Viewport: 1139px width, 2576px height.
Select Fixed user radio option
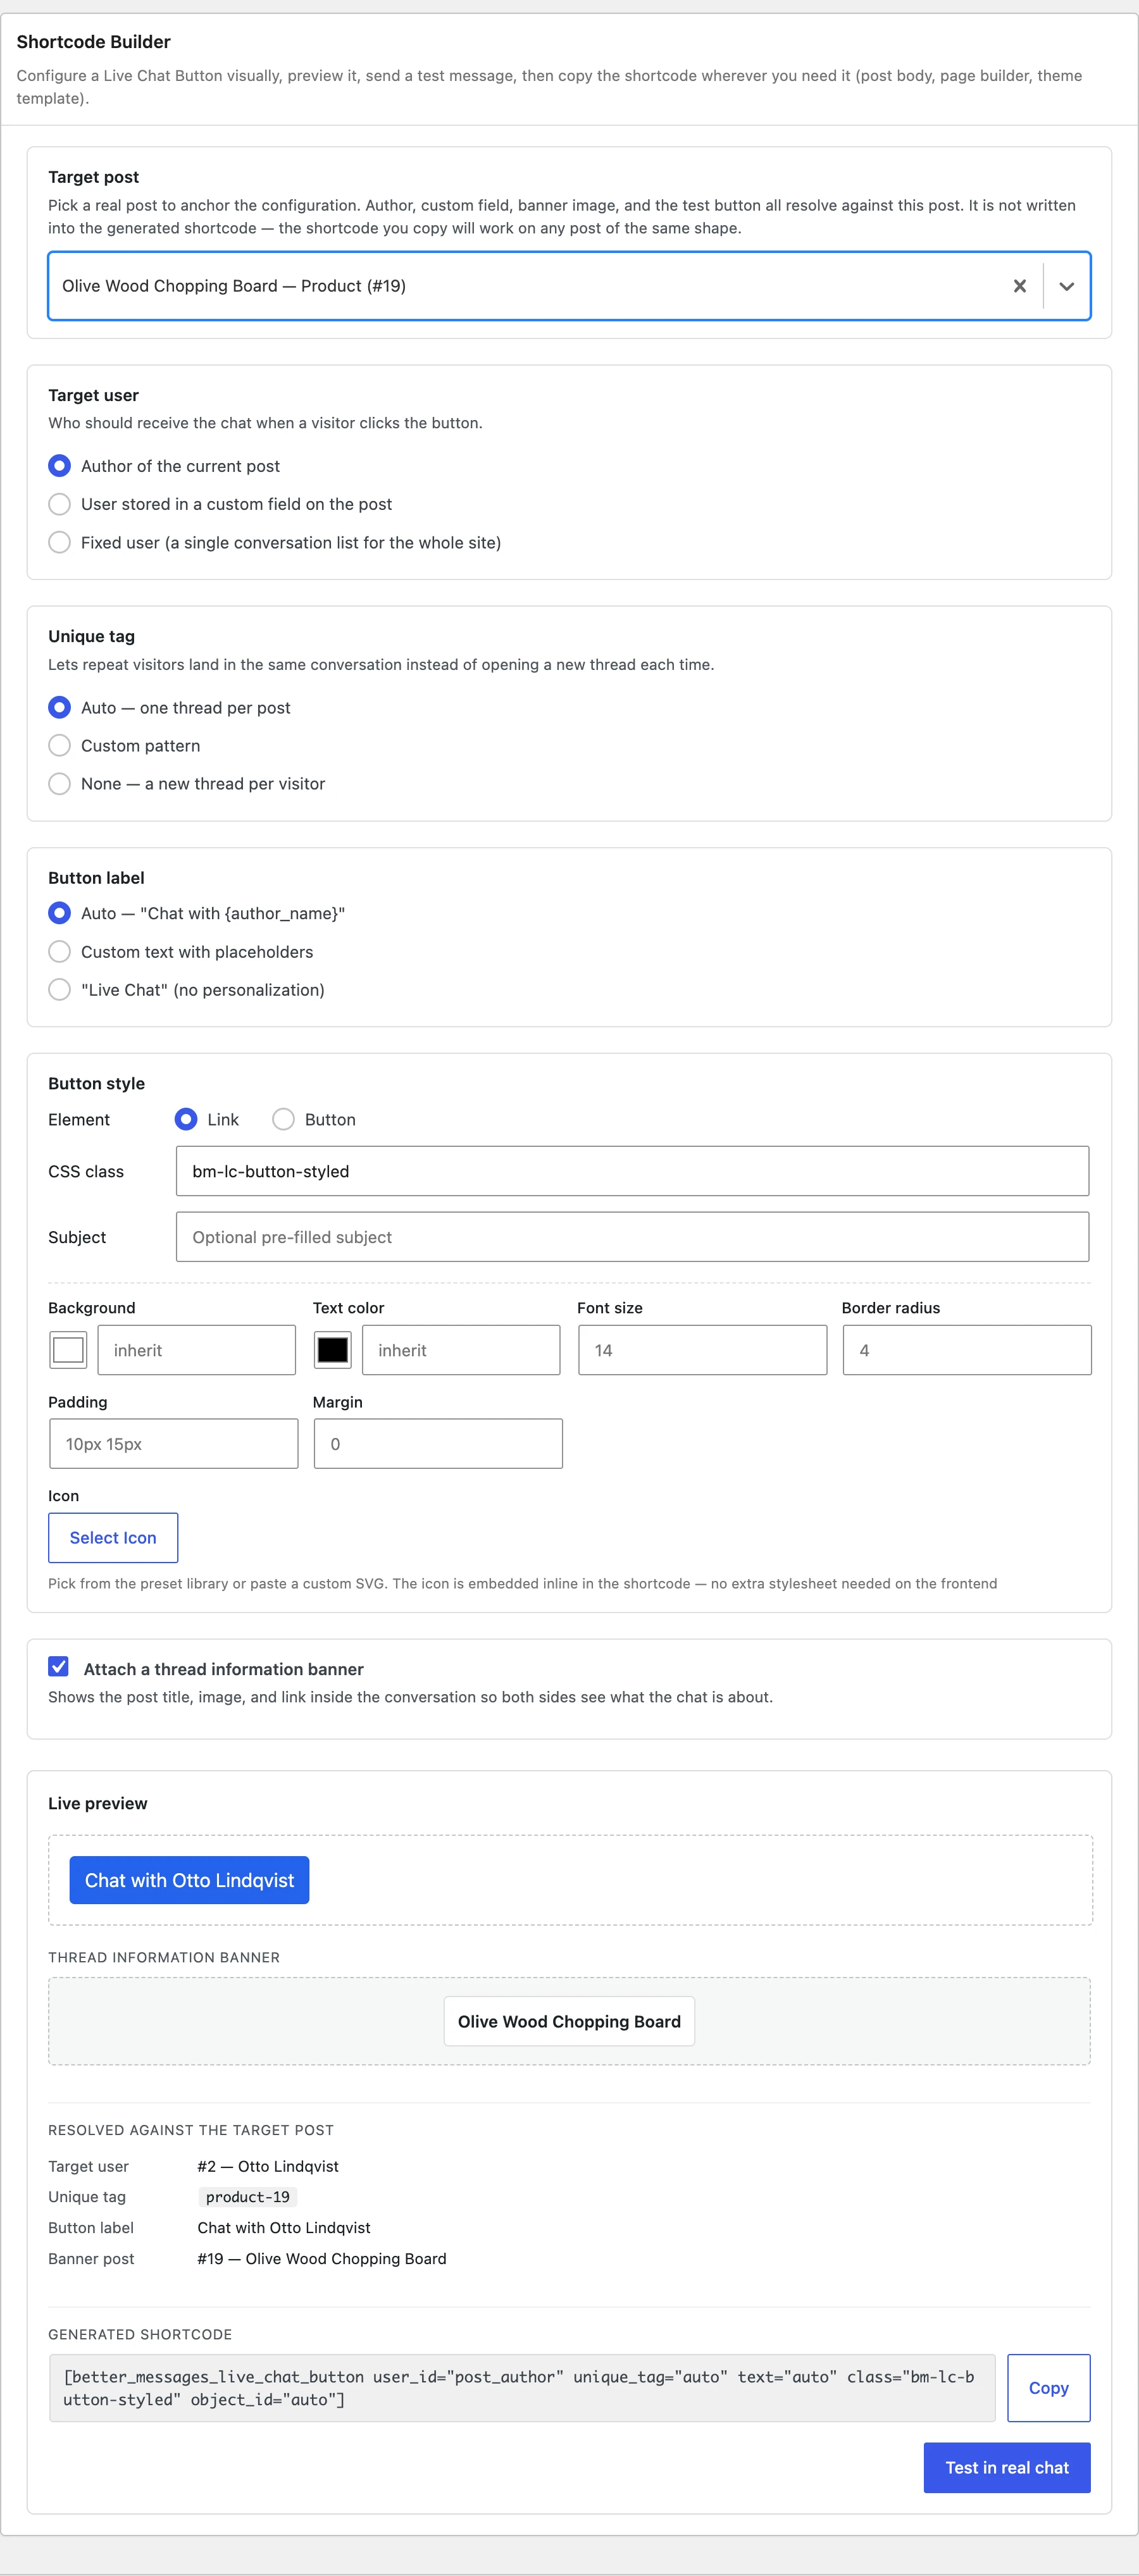point(60,542)
